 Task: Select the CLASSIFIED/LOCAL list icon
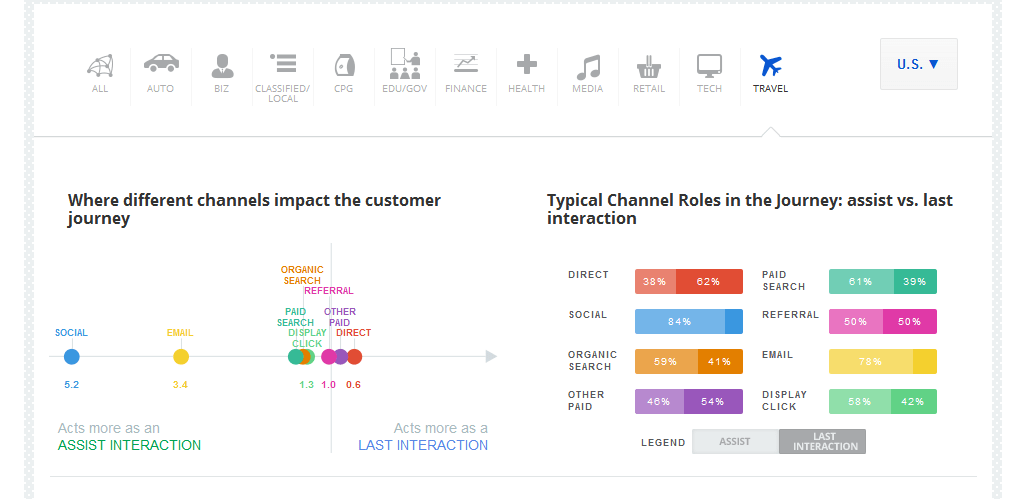283,64
